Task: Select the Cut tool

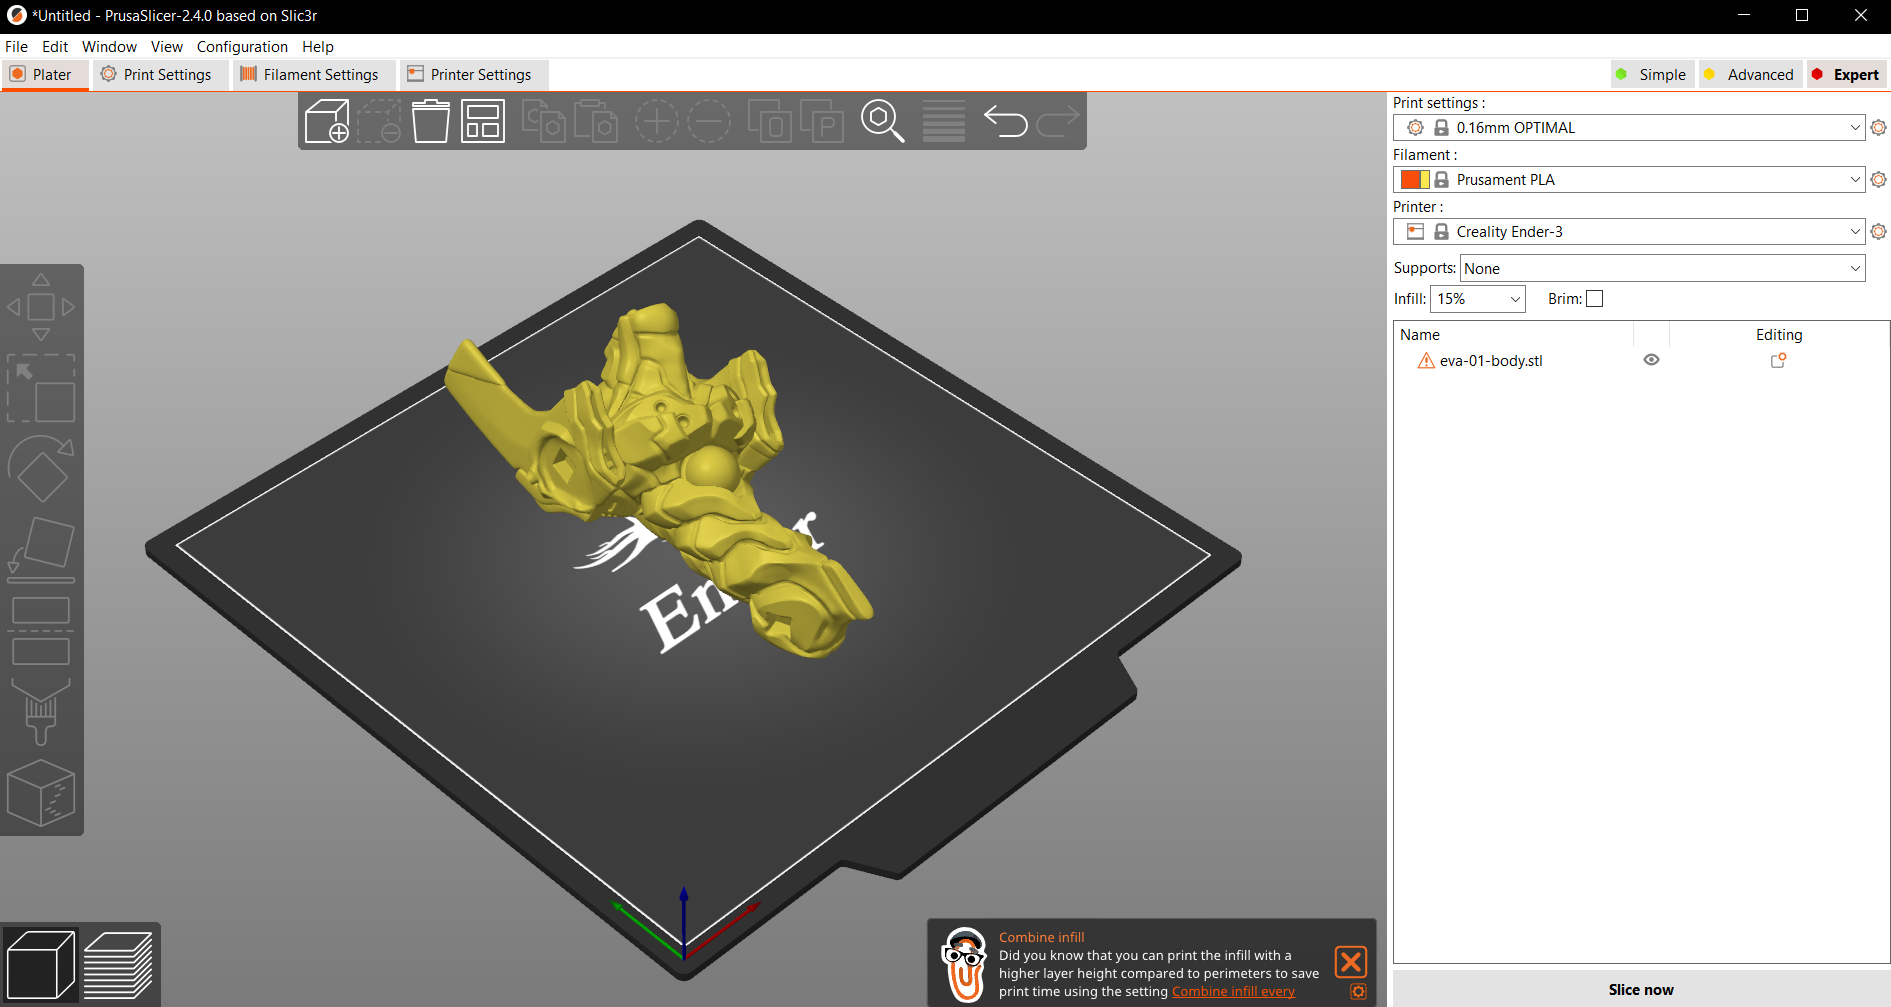Action: click(41, 631)
